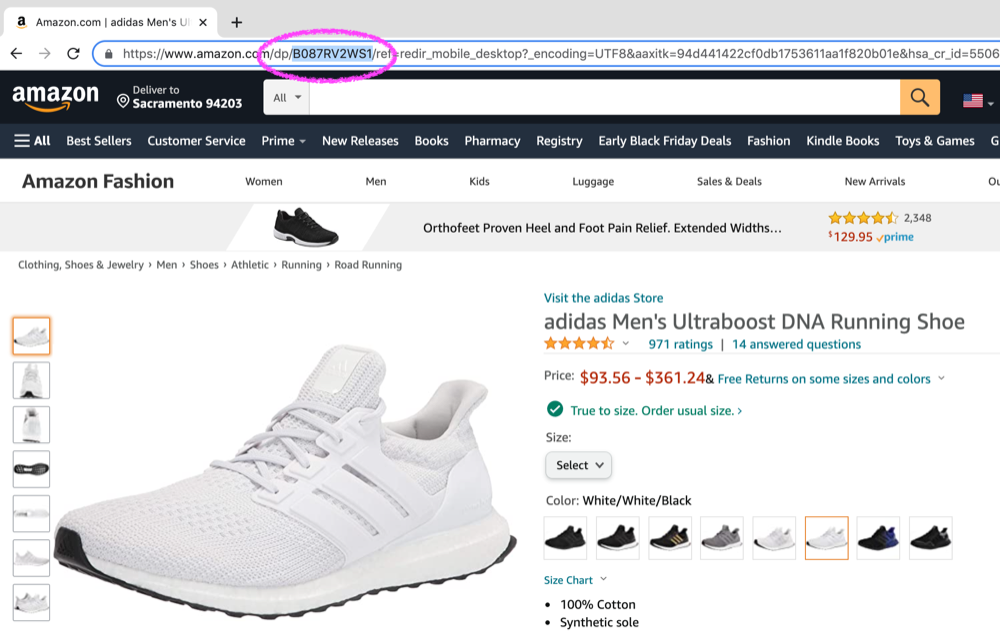The height and width of the screenshot is (633, 1000).
Task: Select the black with gold stripes swatch
Action: tap(670, 538)
